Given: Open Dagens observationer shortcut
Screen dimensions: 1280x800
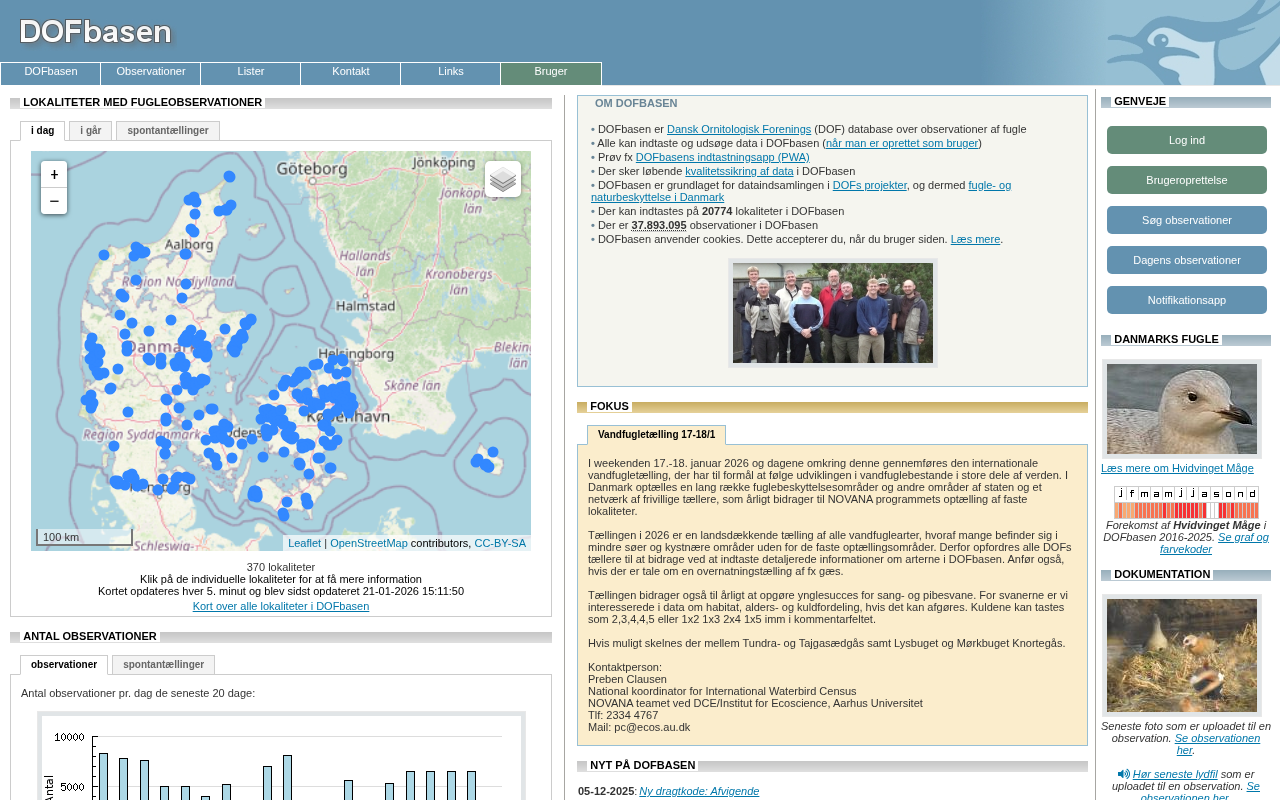Looking at the screenshot, I should click(1186, 260).
